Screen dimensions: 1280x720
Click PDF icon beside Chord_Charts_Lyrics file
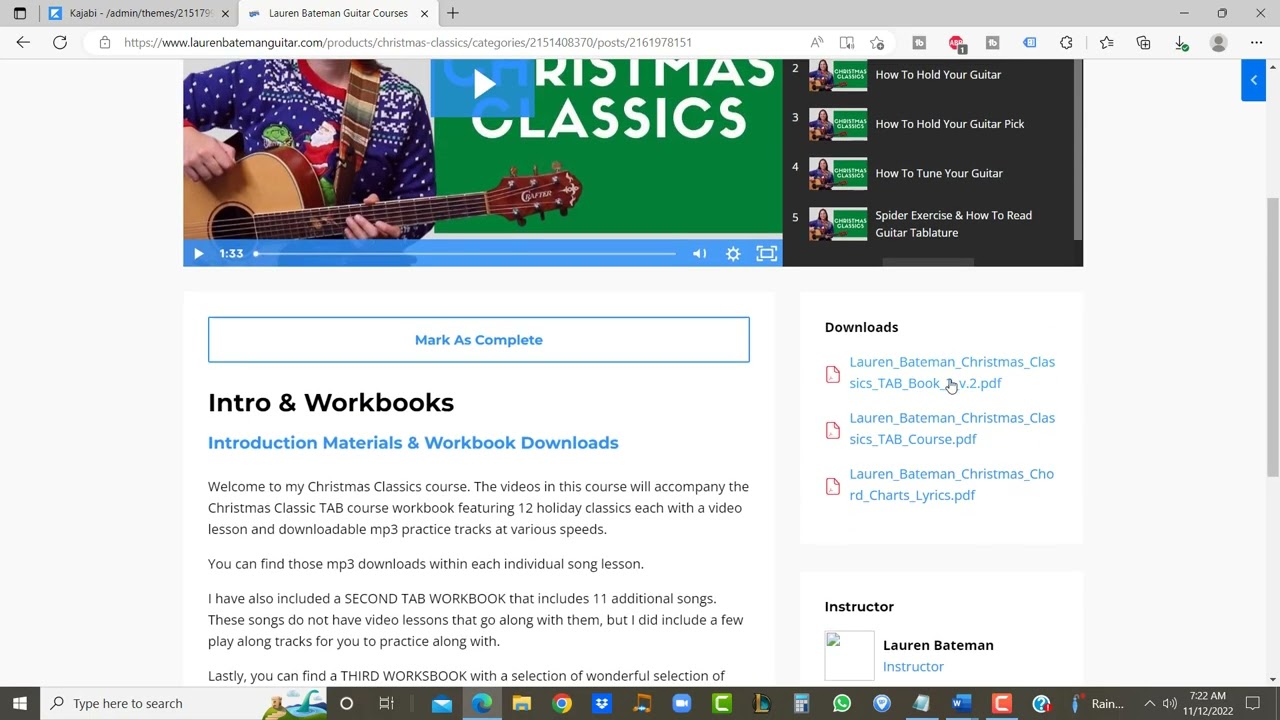[x=833, y=486]
